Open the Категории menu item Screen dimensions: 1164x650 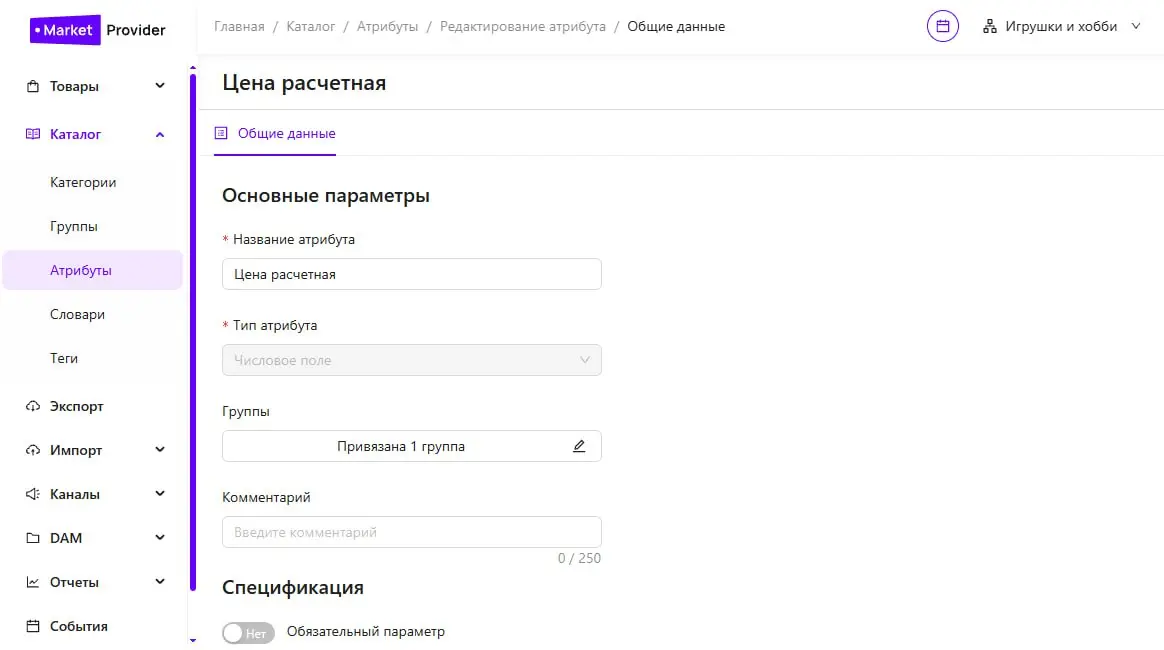[x=83, y=182]
